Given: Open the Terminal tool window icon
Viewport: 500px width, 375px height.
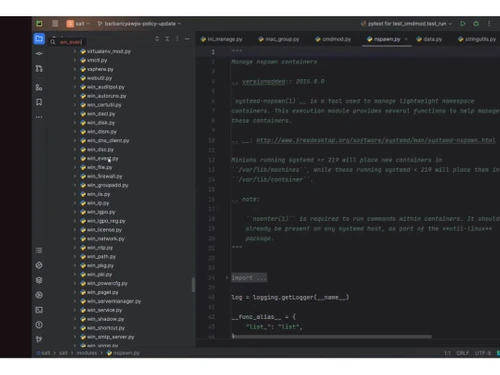Looking at the screenshot, I should point(39,310).
